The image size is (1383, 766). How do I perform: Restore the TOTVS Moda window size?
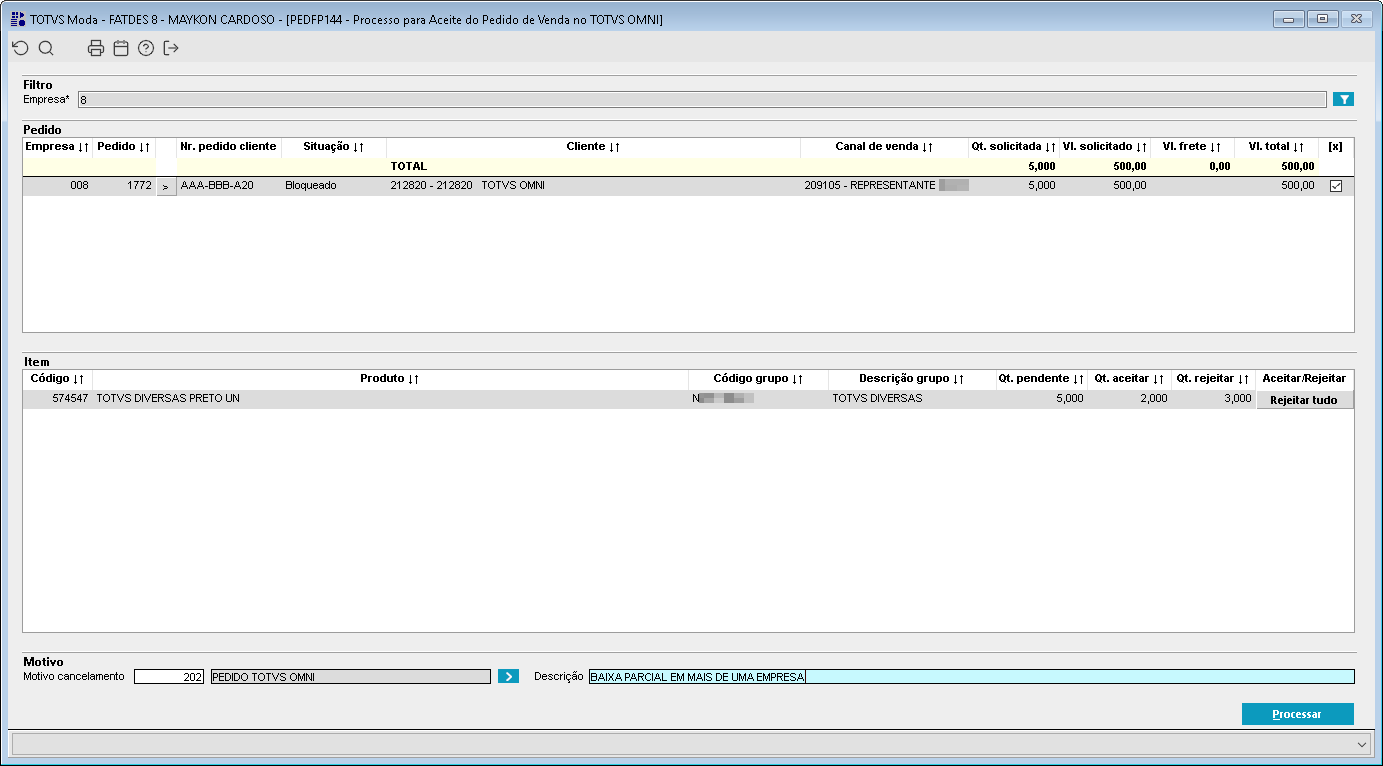click(x=1321, y=19)
